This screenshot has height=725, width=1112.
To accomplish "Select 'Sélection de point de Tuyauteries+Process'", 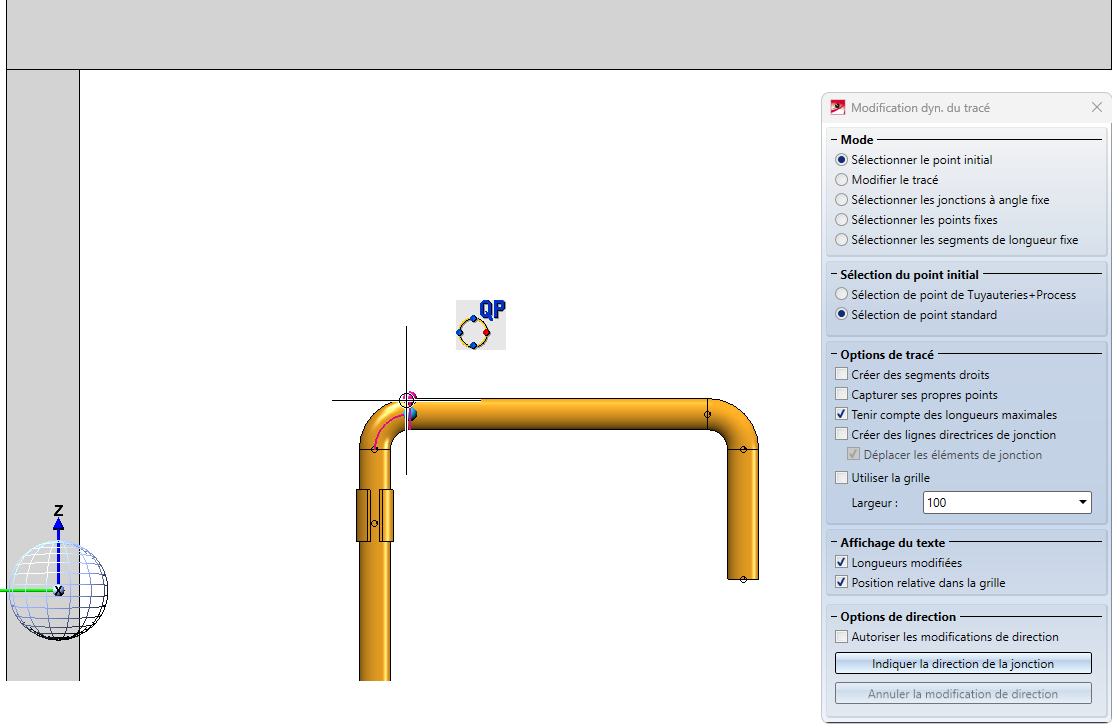I will pyautogui.click(x=842, y=295).
